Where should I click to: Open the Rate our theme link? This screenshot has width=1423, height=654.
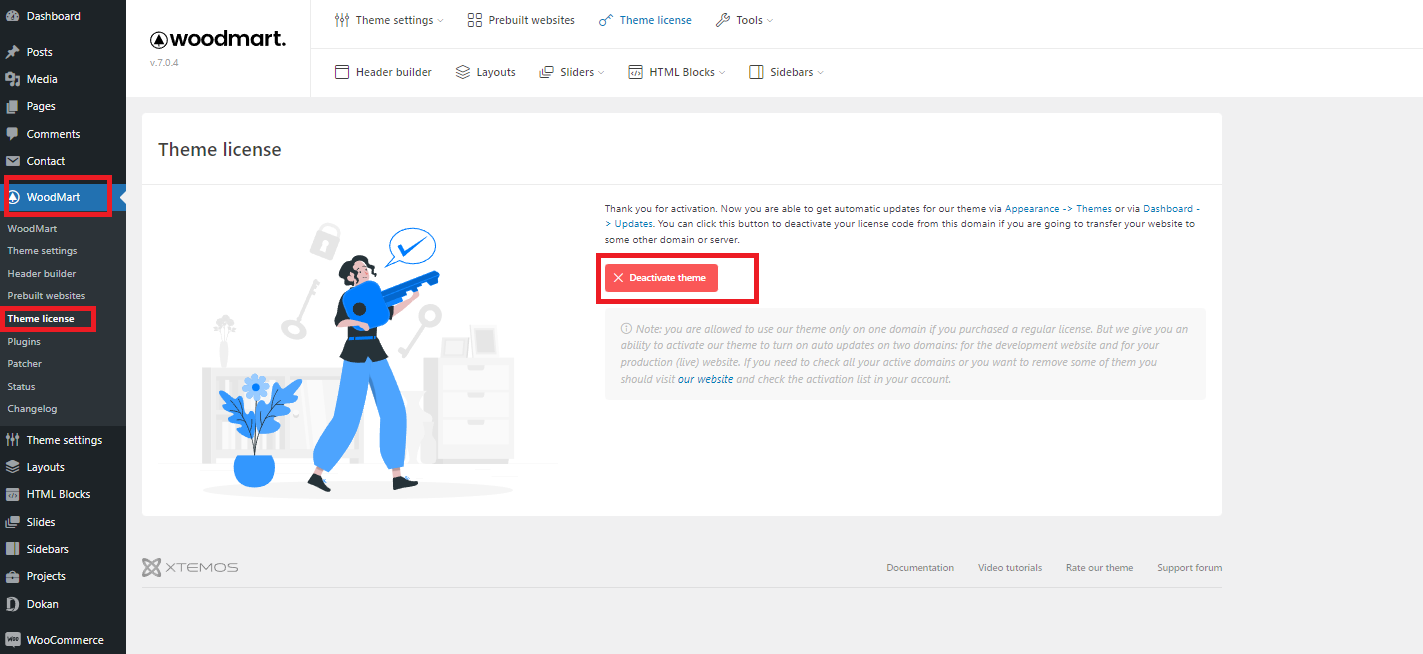(1099, 568)
